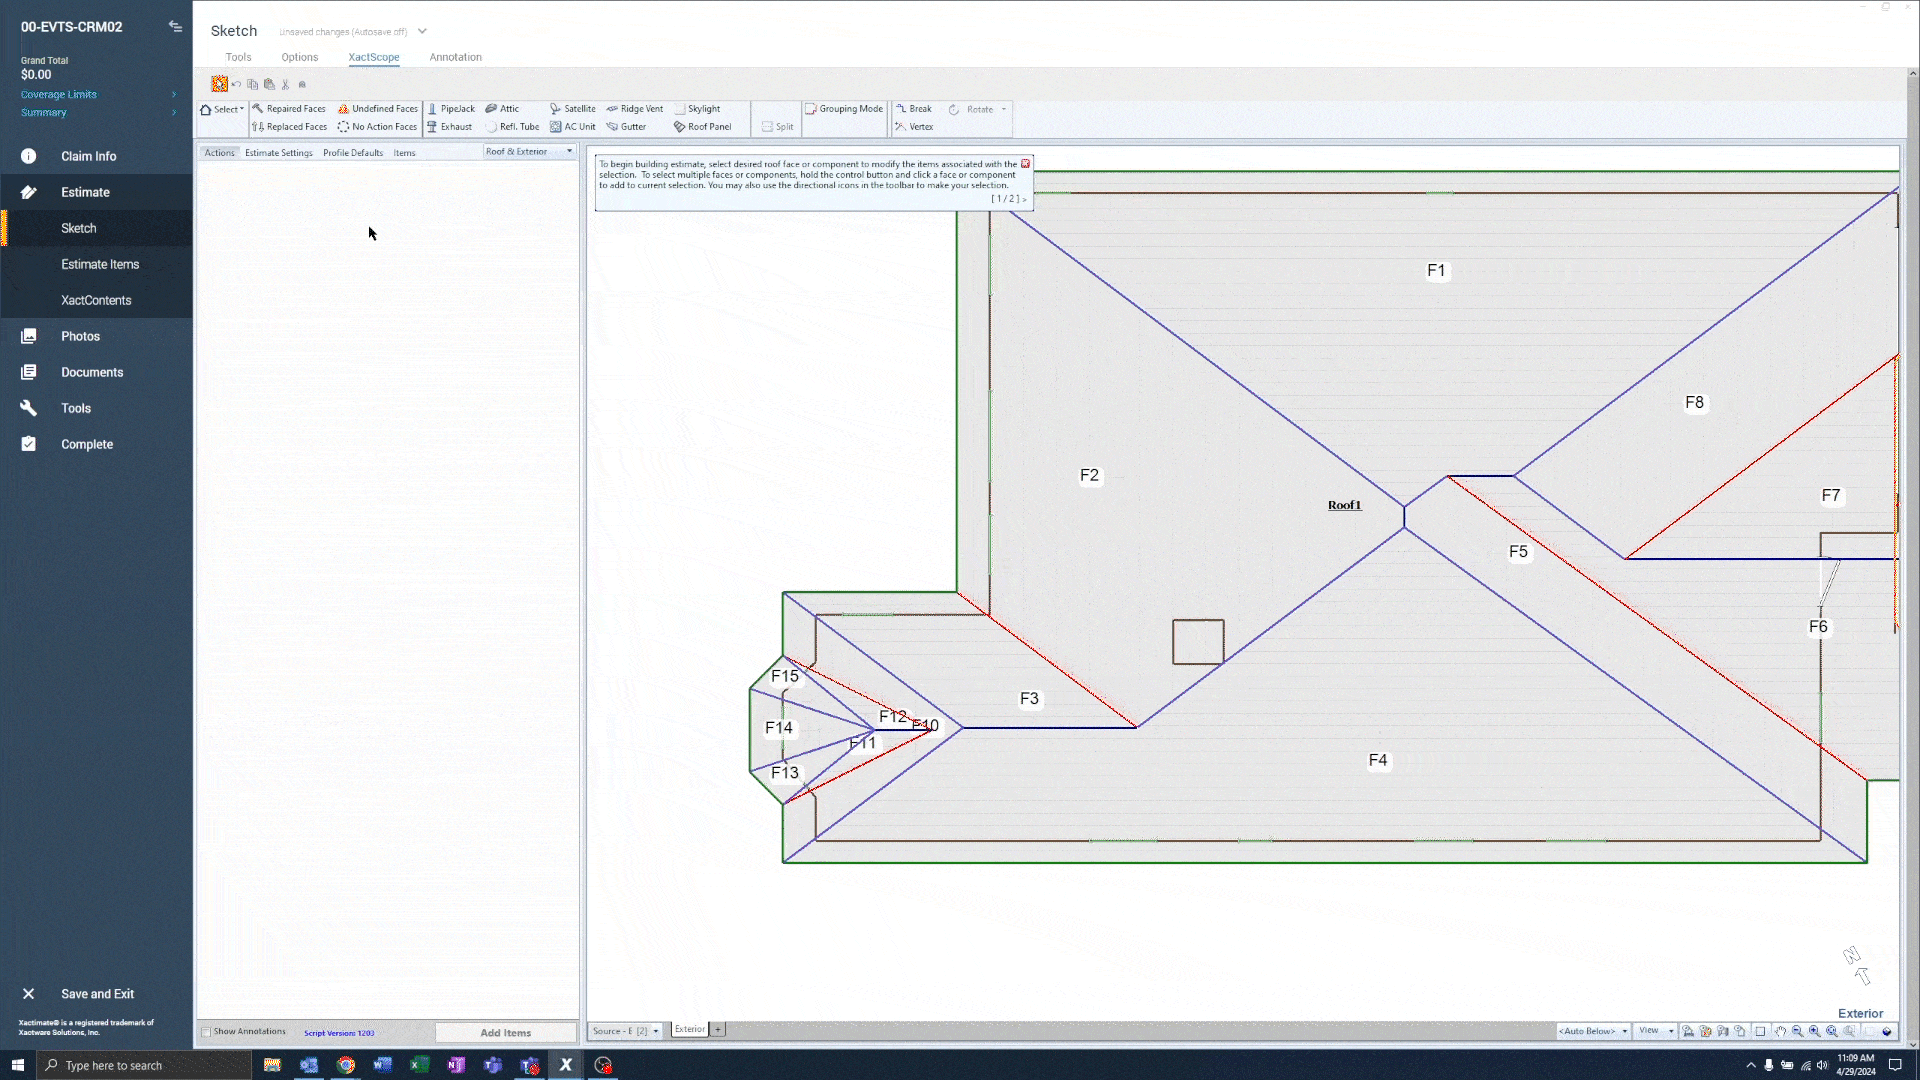Open the Profile Defaults tab
The image size is (1920, 1080).
coord(353,153)
